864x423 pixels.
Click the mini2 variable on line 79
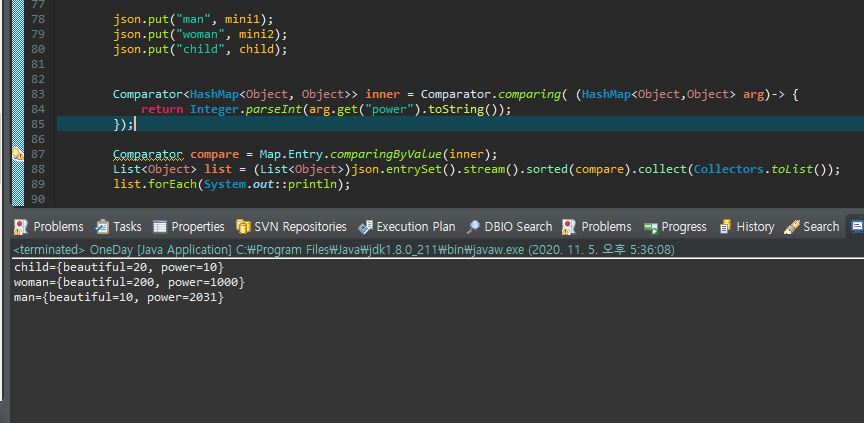[x=256, y=34]
